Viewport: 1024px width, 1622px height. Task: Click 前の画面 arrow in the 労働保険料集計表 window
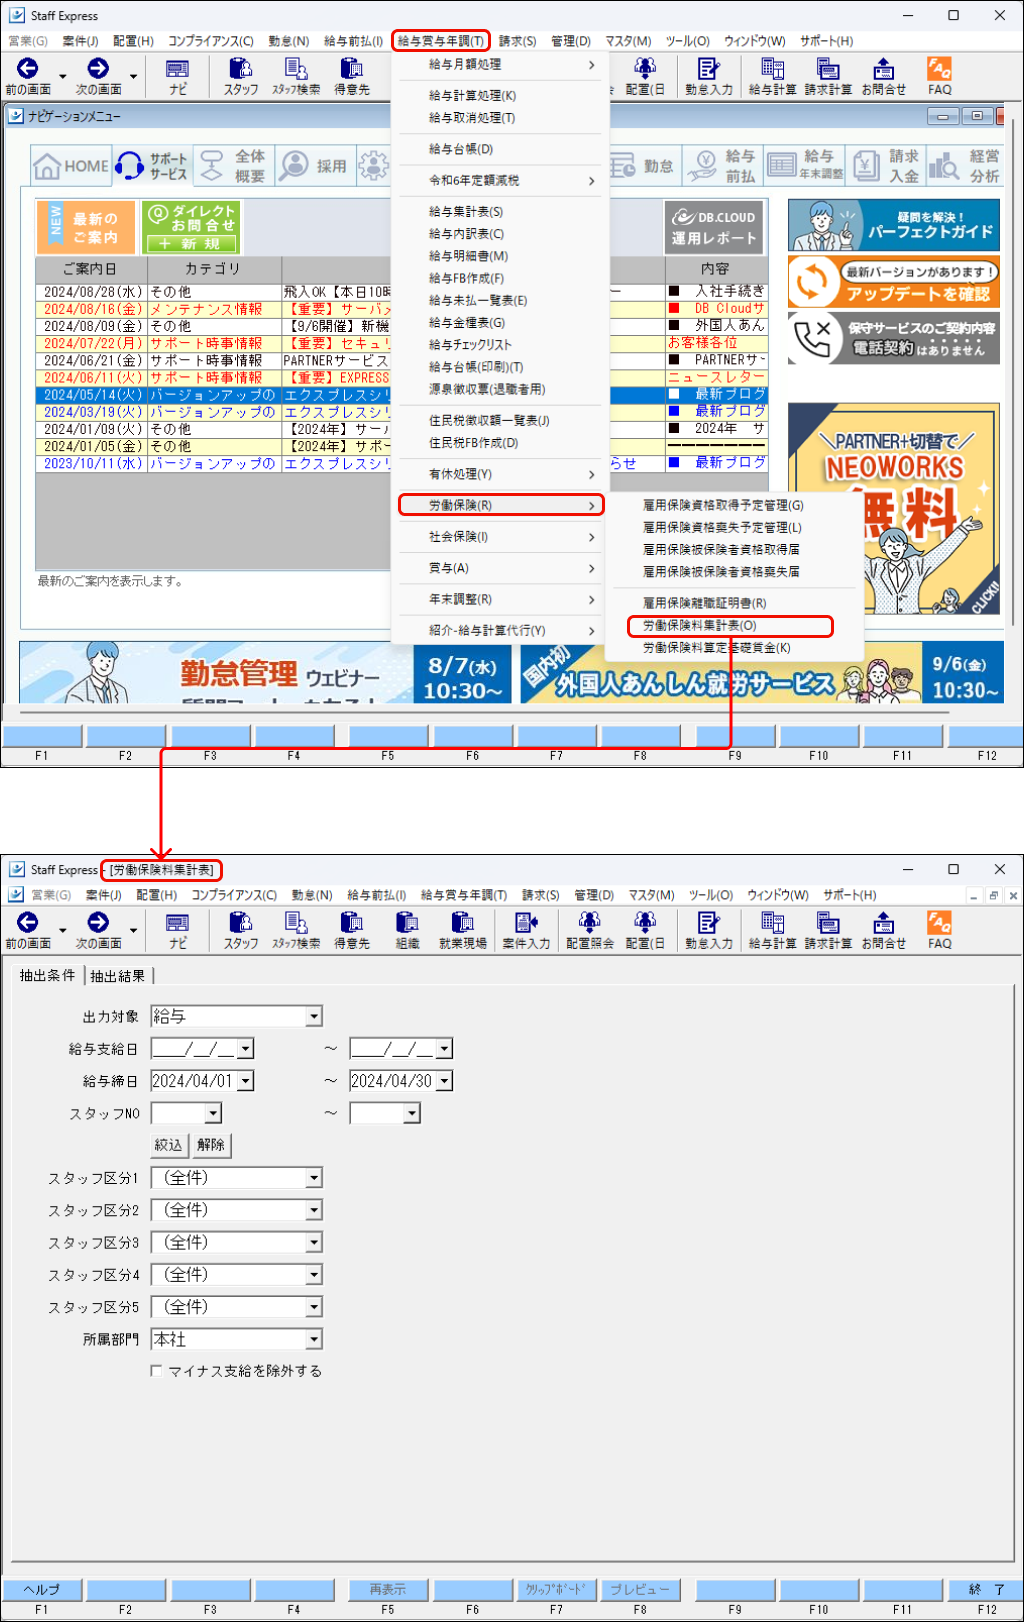pyautogui.click(x=28, y=929)
